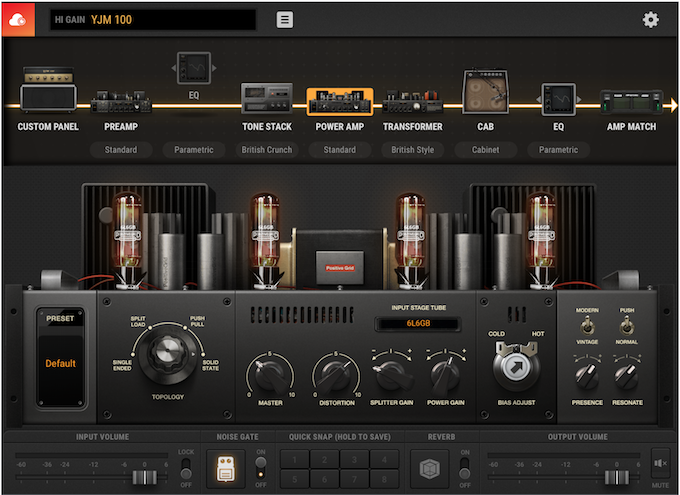Click the first 6L6GB power tube
This screenshot has height=495, width=680.
tap(127, 241)
